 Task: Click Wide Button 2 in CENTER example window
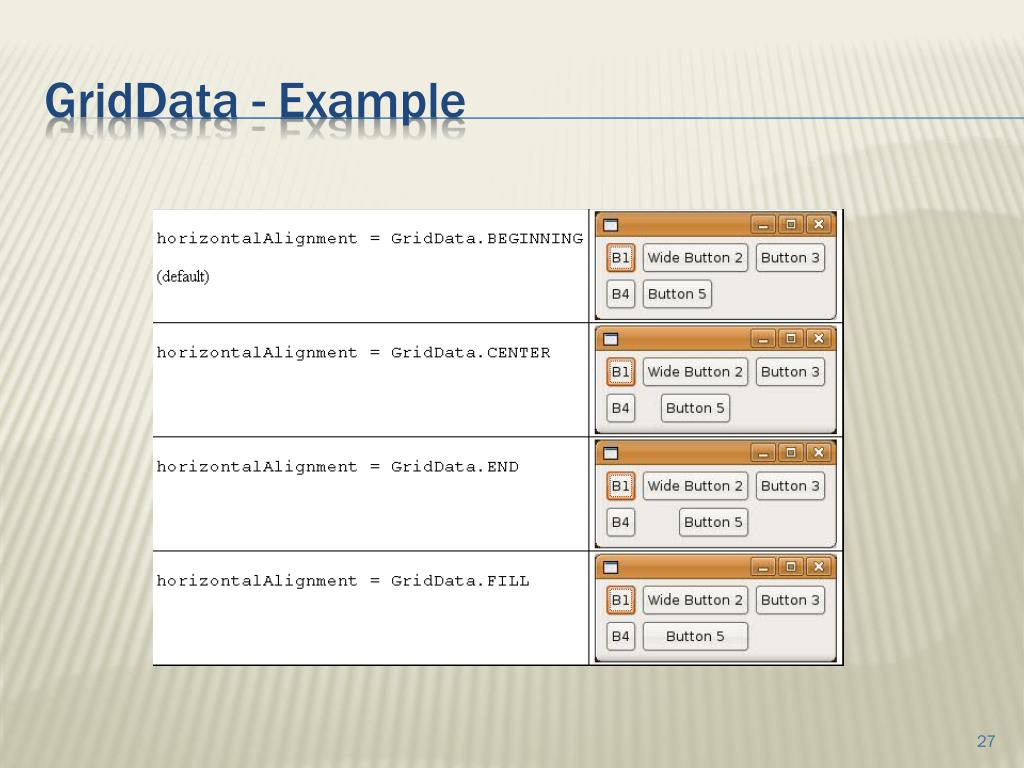coord(695,372)
